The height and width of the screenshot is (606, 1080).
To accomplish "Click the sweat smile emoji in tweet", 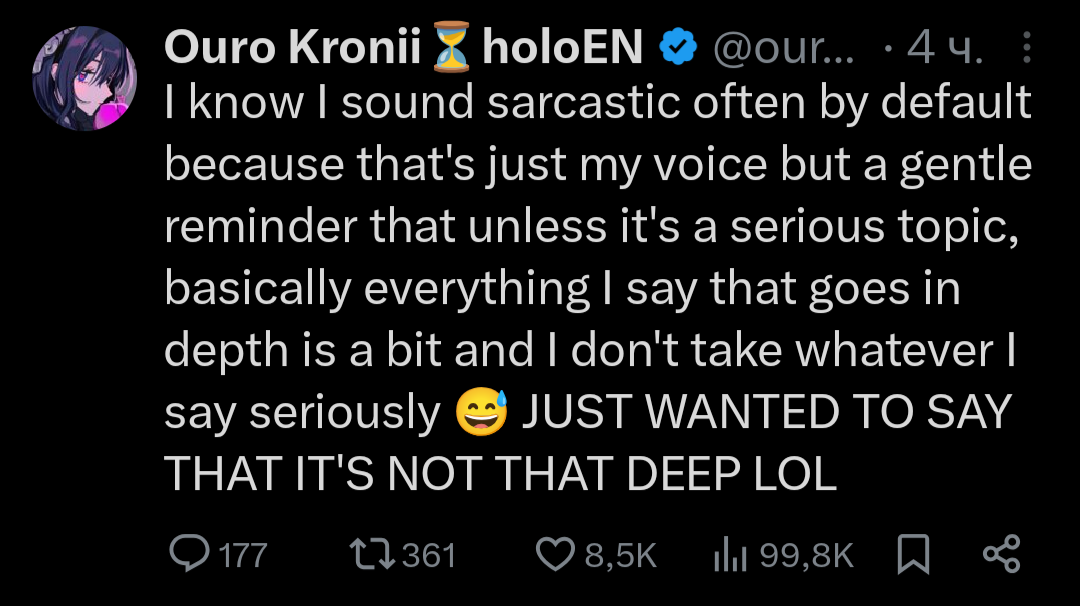I will [481, 412].
